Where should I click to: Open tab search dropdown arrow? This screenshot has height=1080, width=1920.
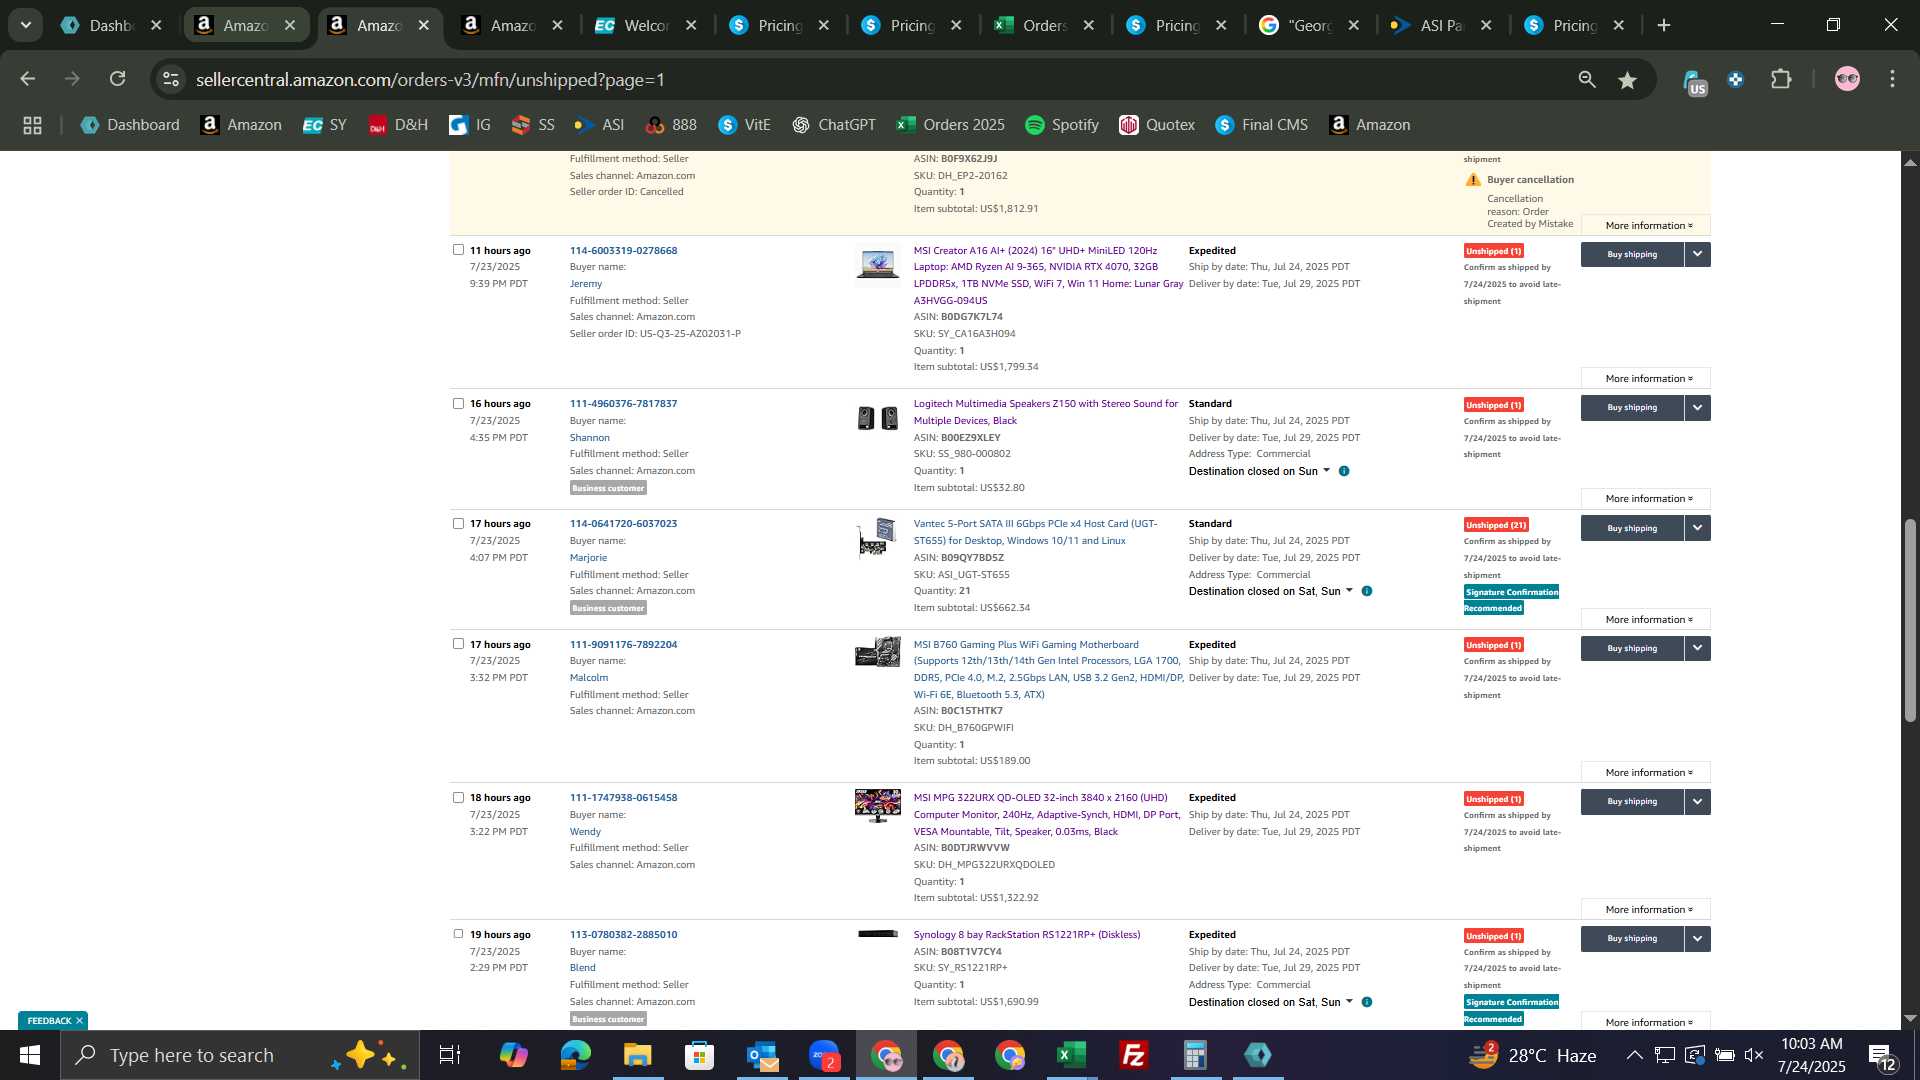coord(25,25)
